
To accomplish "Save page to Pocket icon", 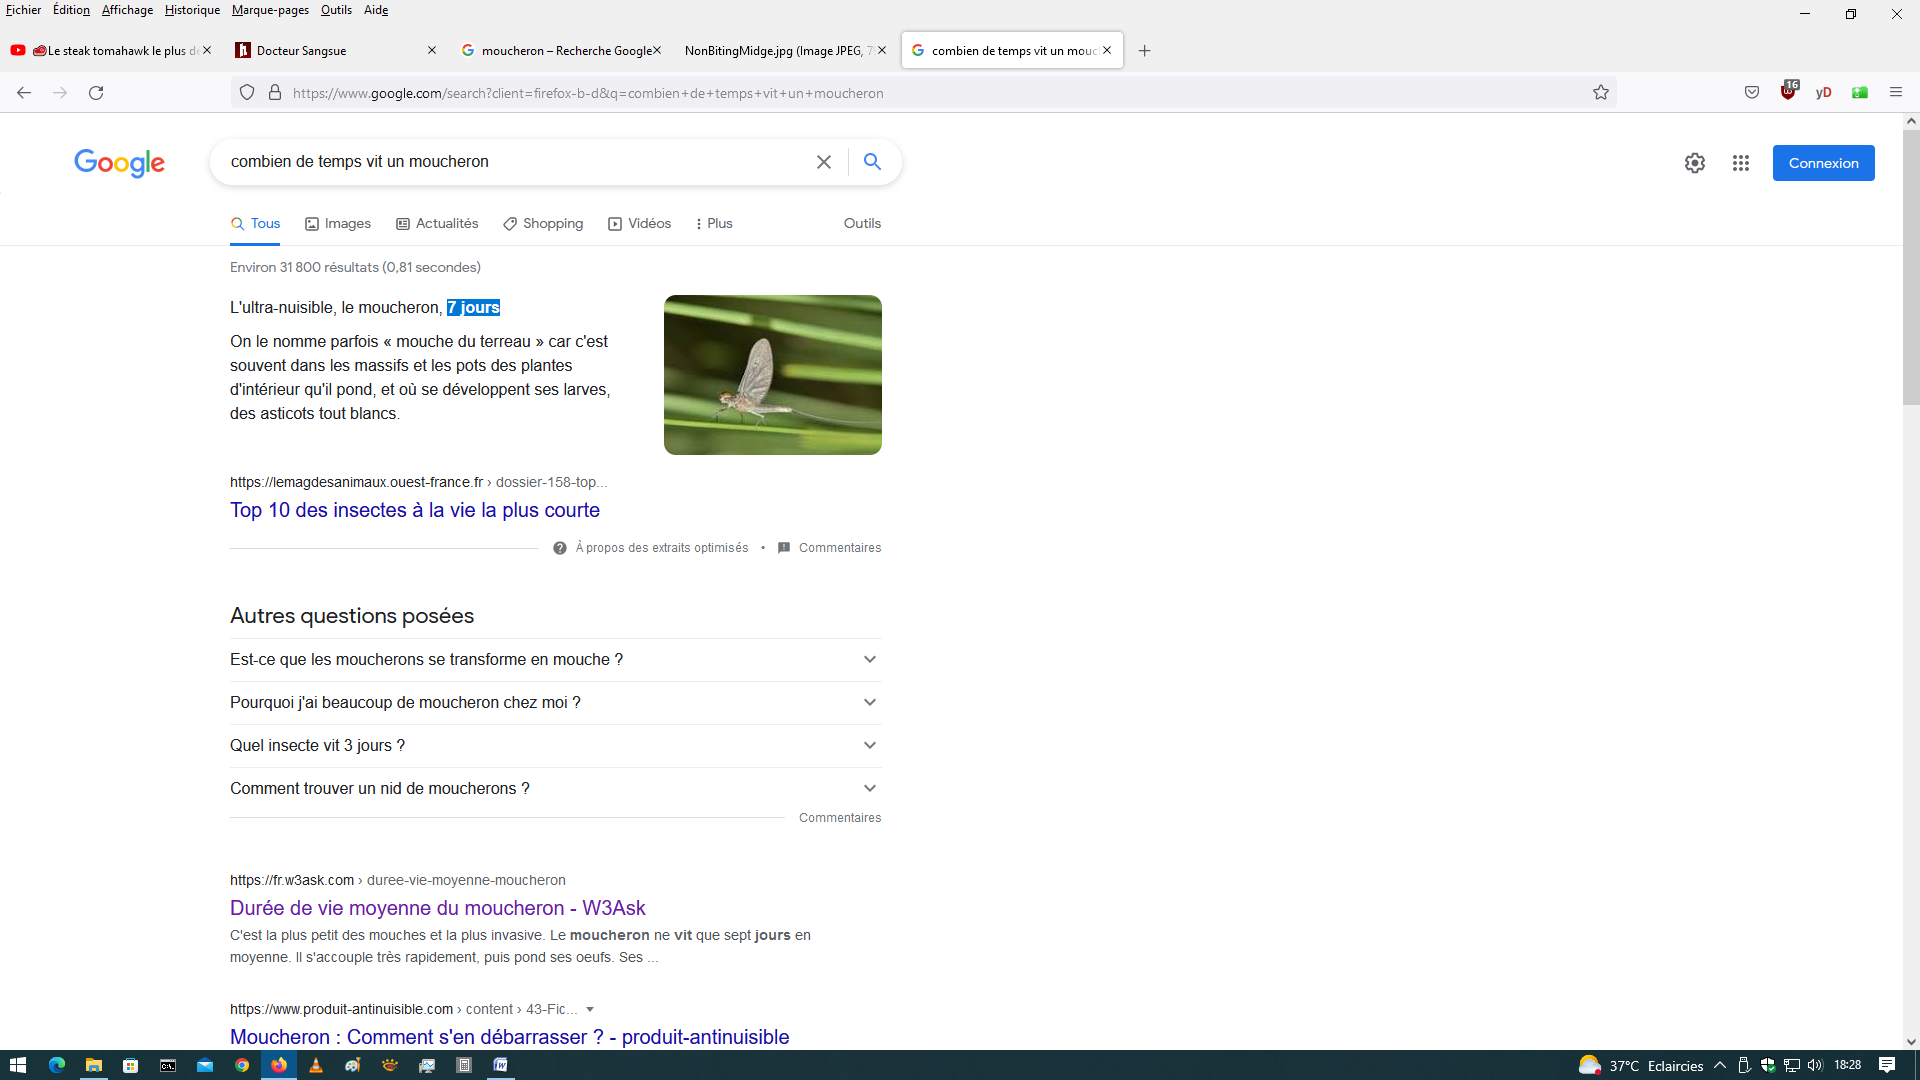I will click(1752, 92).
